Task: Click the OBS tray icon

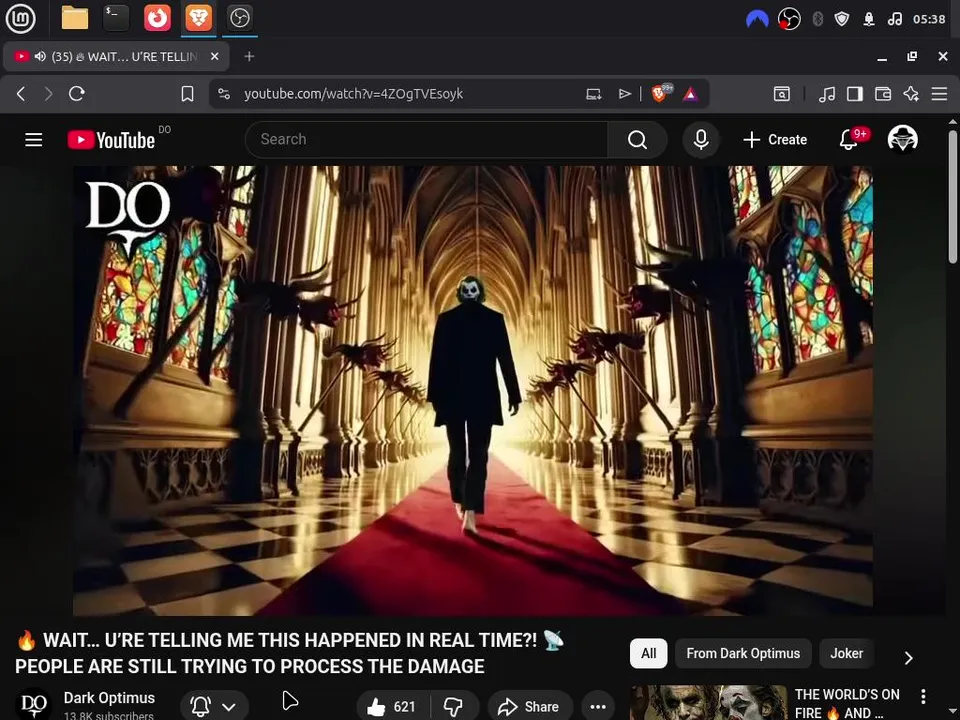Action: point(789,19)
